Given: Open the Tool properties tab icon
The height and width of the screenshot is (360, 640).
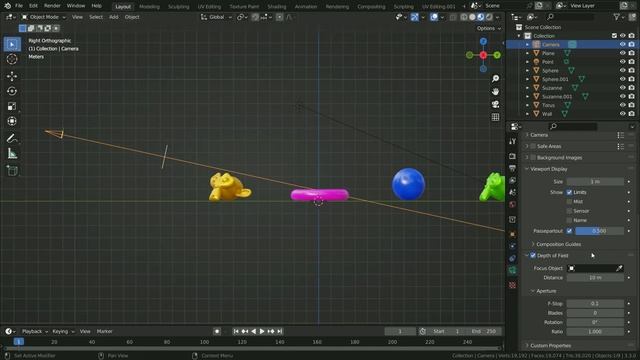Looking at the screenshot, I should coord(513,141).
